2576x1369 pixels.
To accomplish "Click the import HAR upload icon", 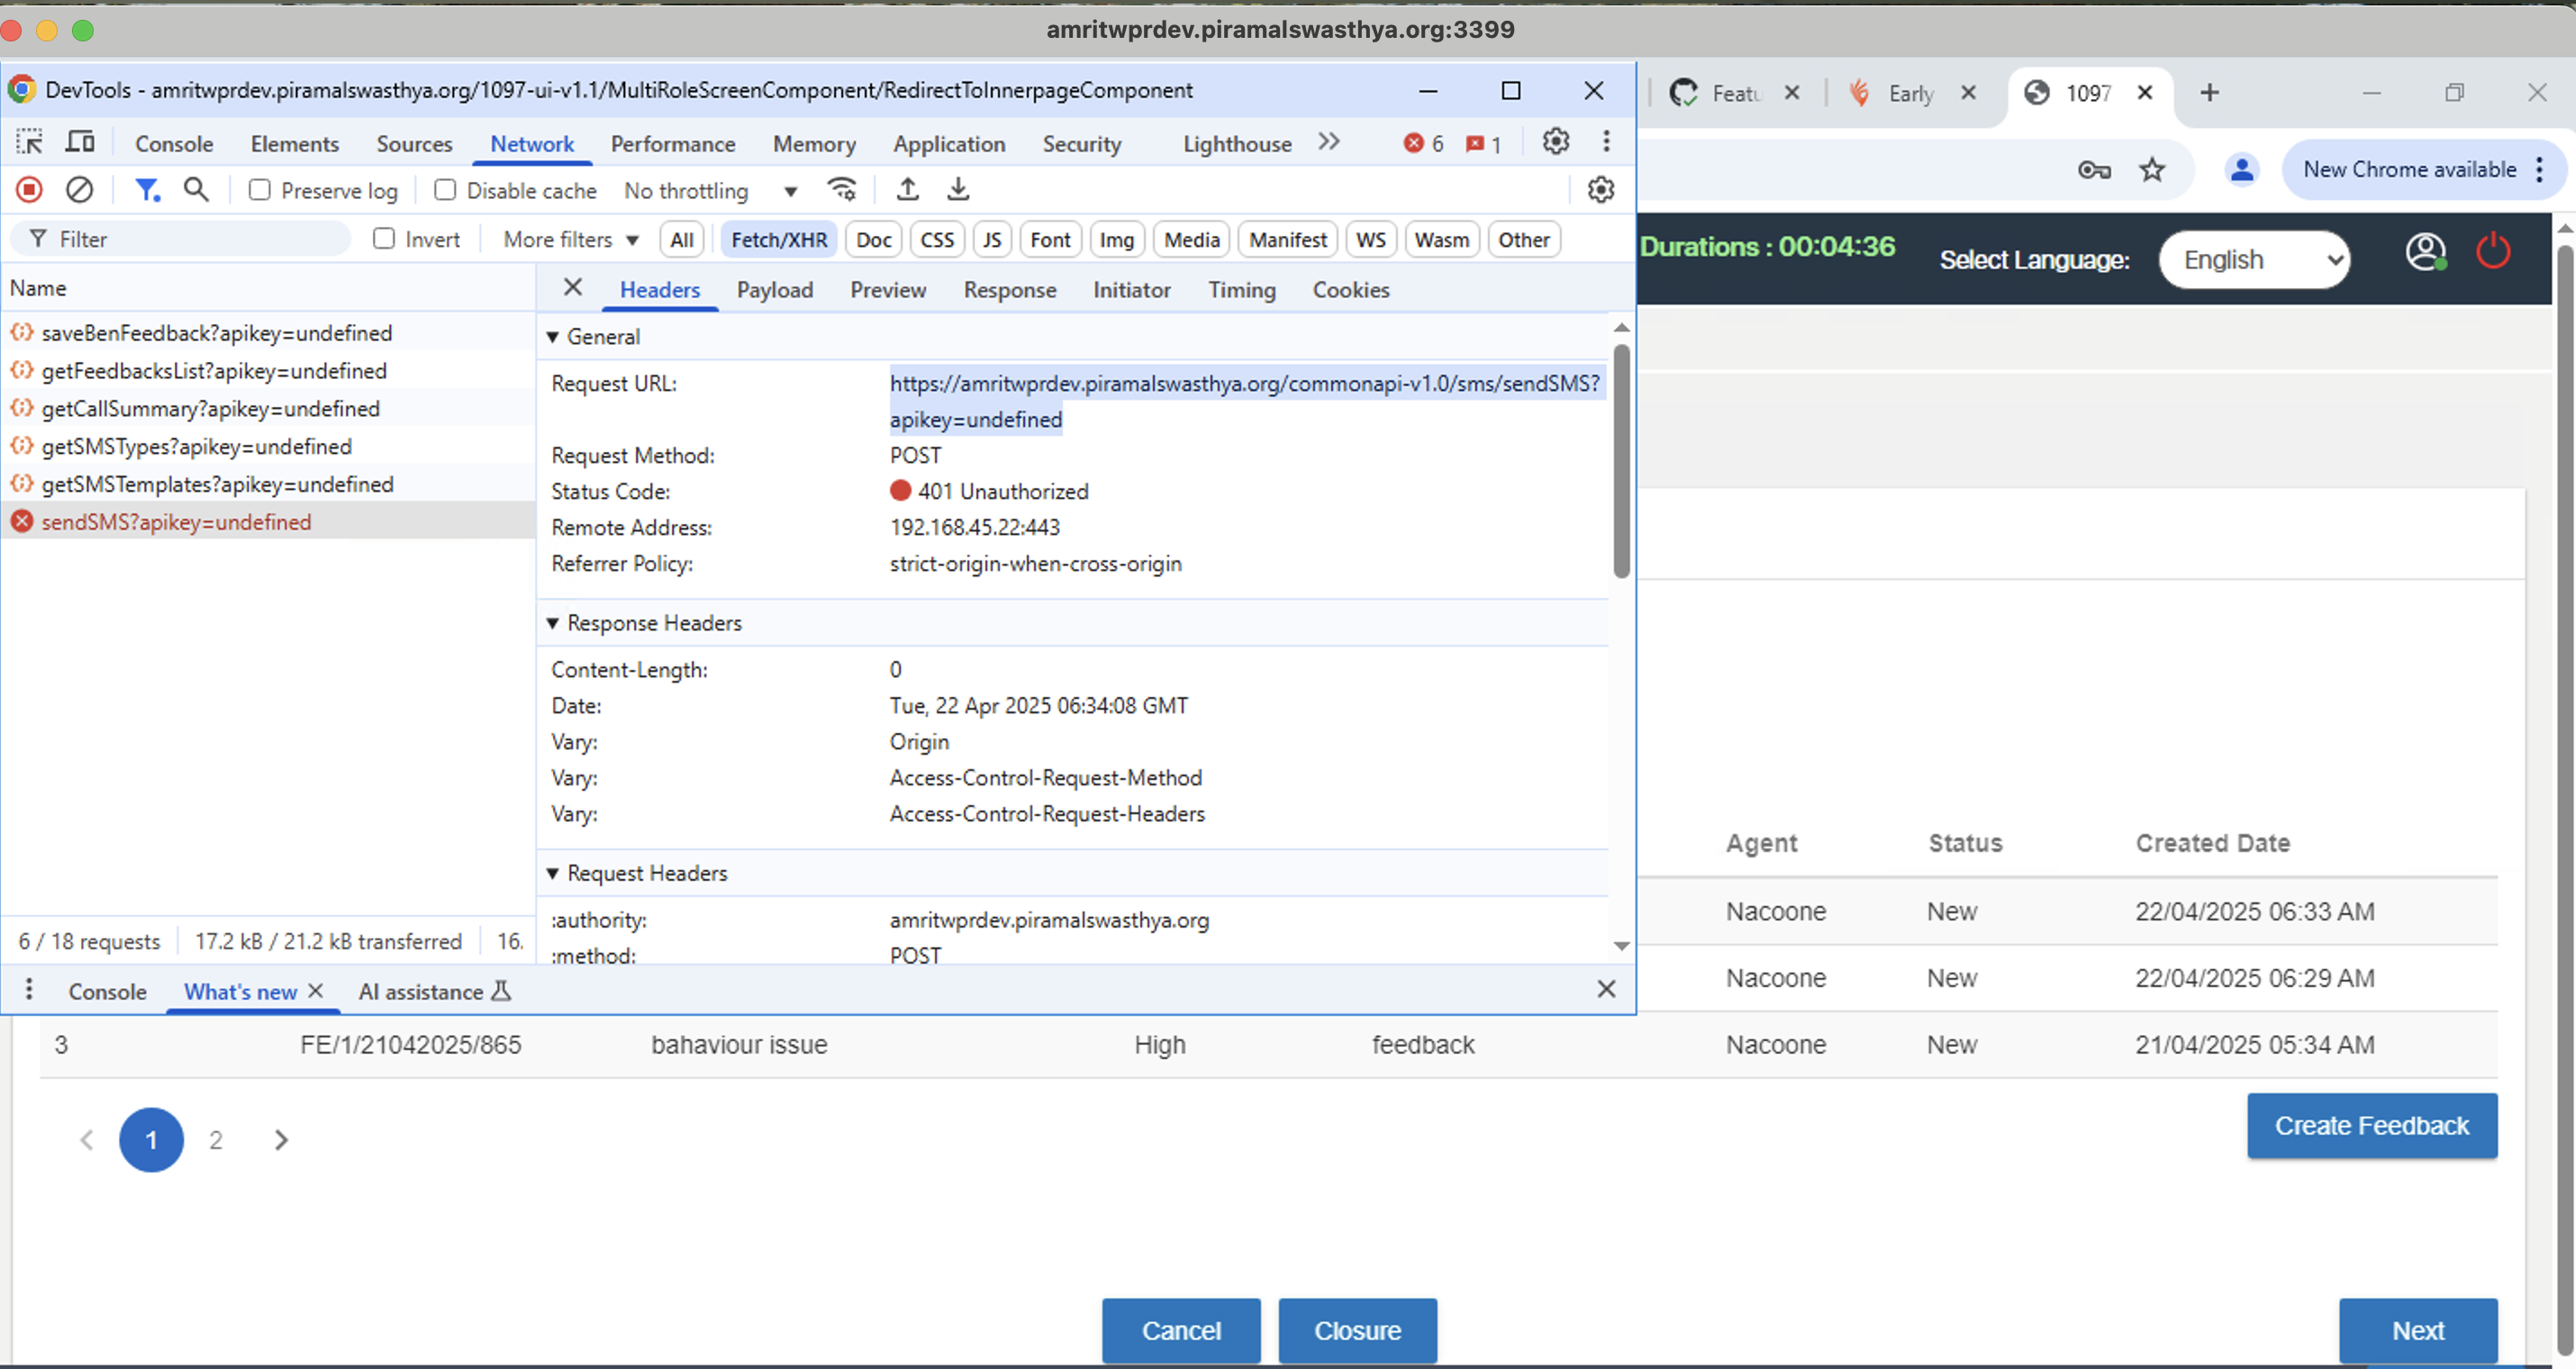I will pyautogui.click(x=907, y=189).
